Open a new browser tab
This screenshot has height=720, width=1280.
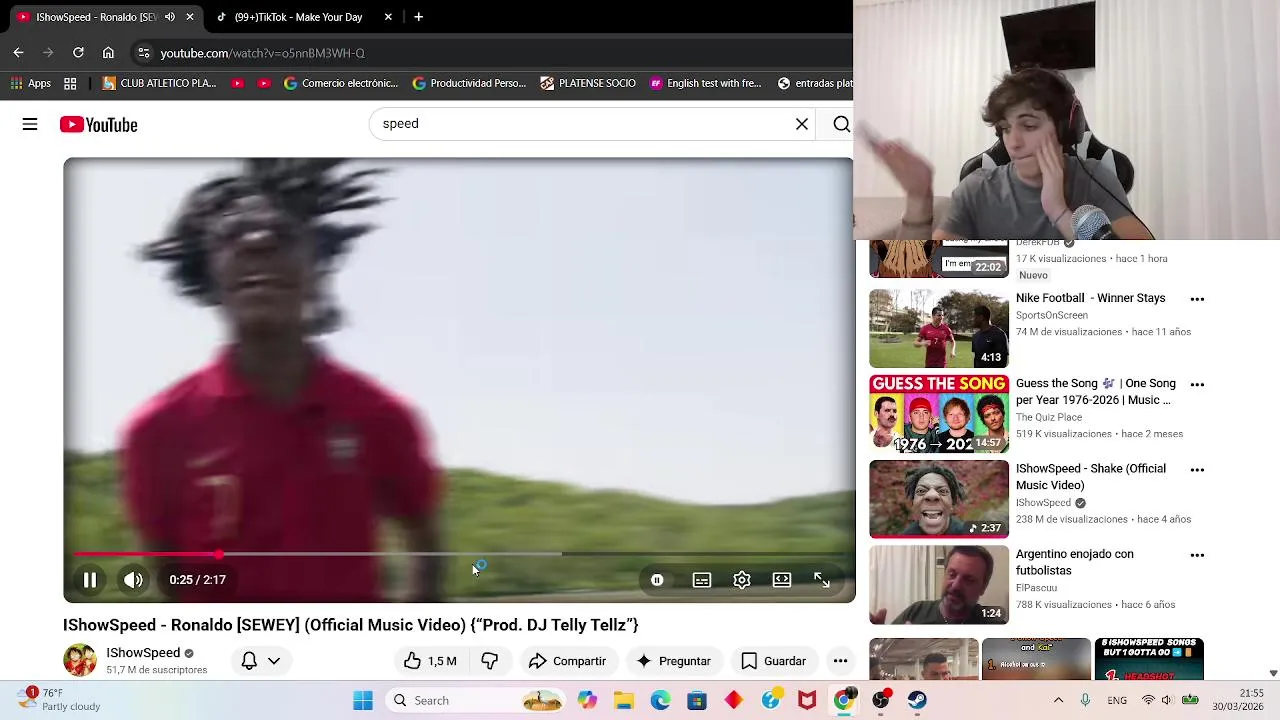pos(418,17)
